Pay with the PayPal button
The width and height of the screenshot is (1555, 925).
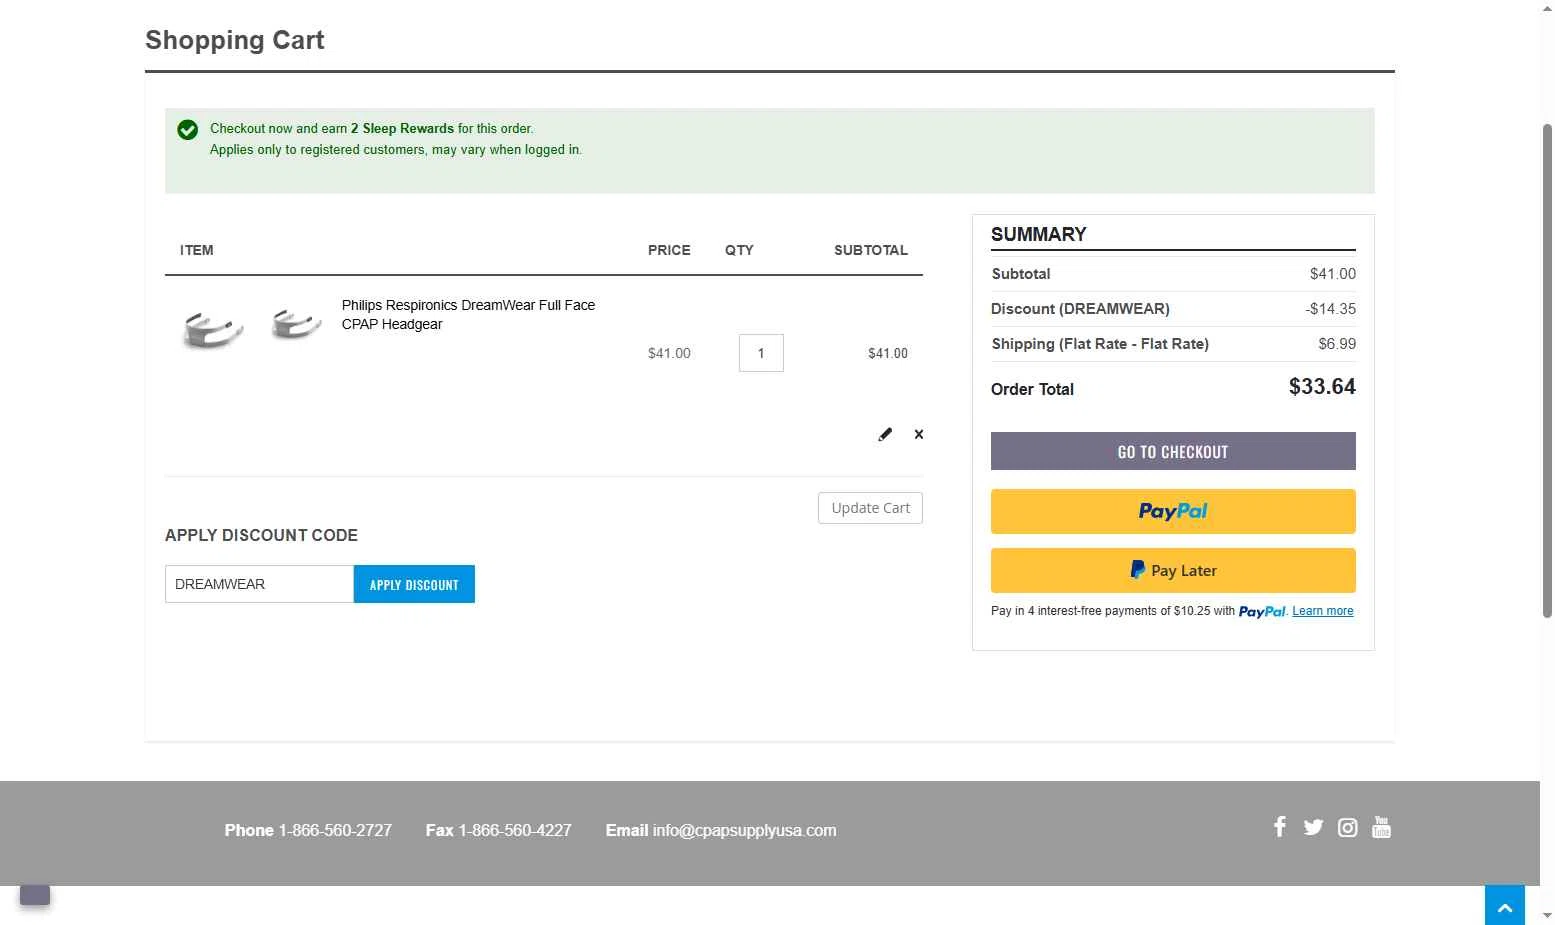(x=1173, y=511)
